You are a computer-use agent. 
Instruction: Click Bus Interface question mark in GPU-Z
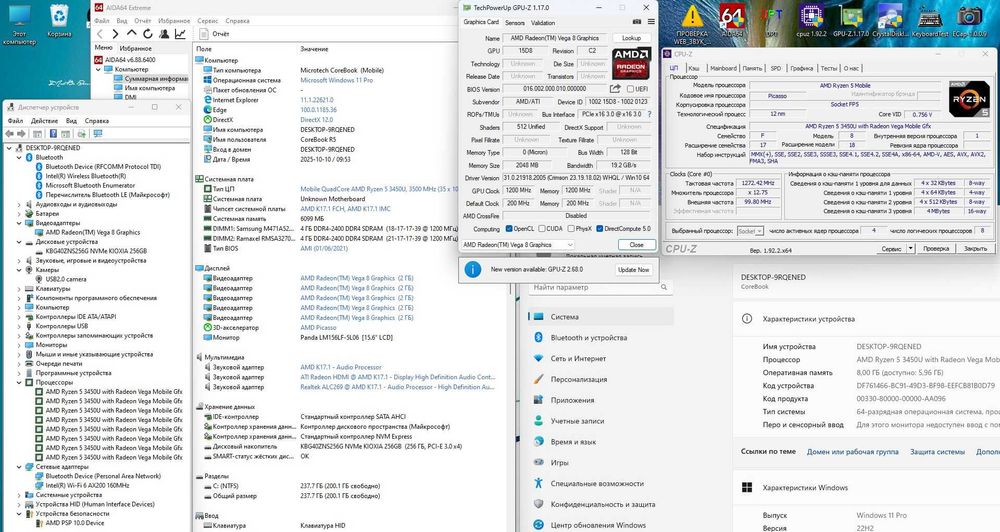point(649,114)
